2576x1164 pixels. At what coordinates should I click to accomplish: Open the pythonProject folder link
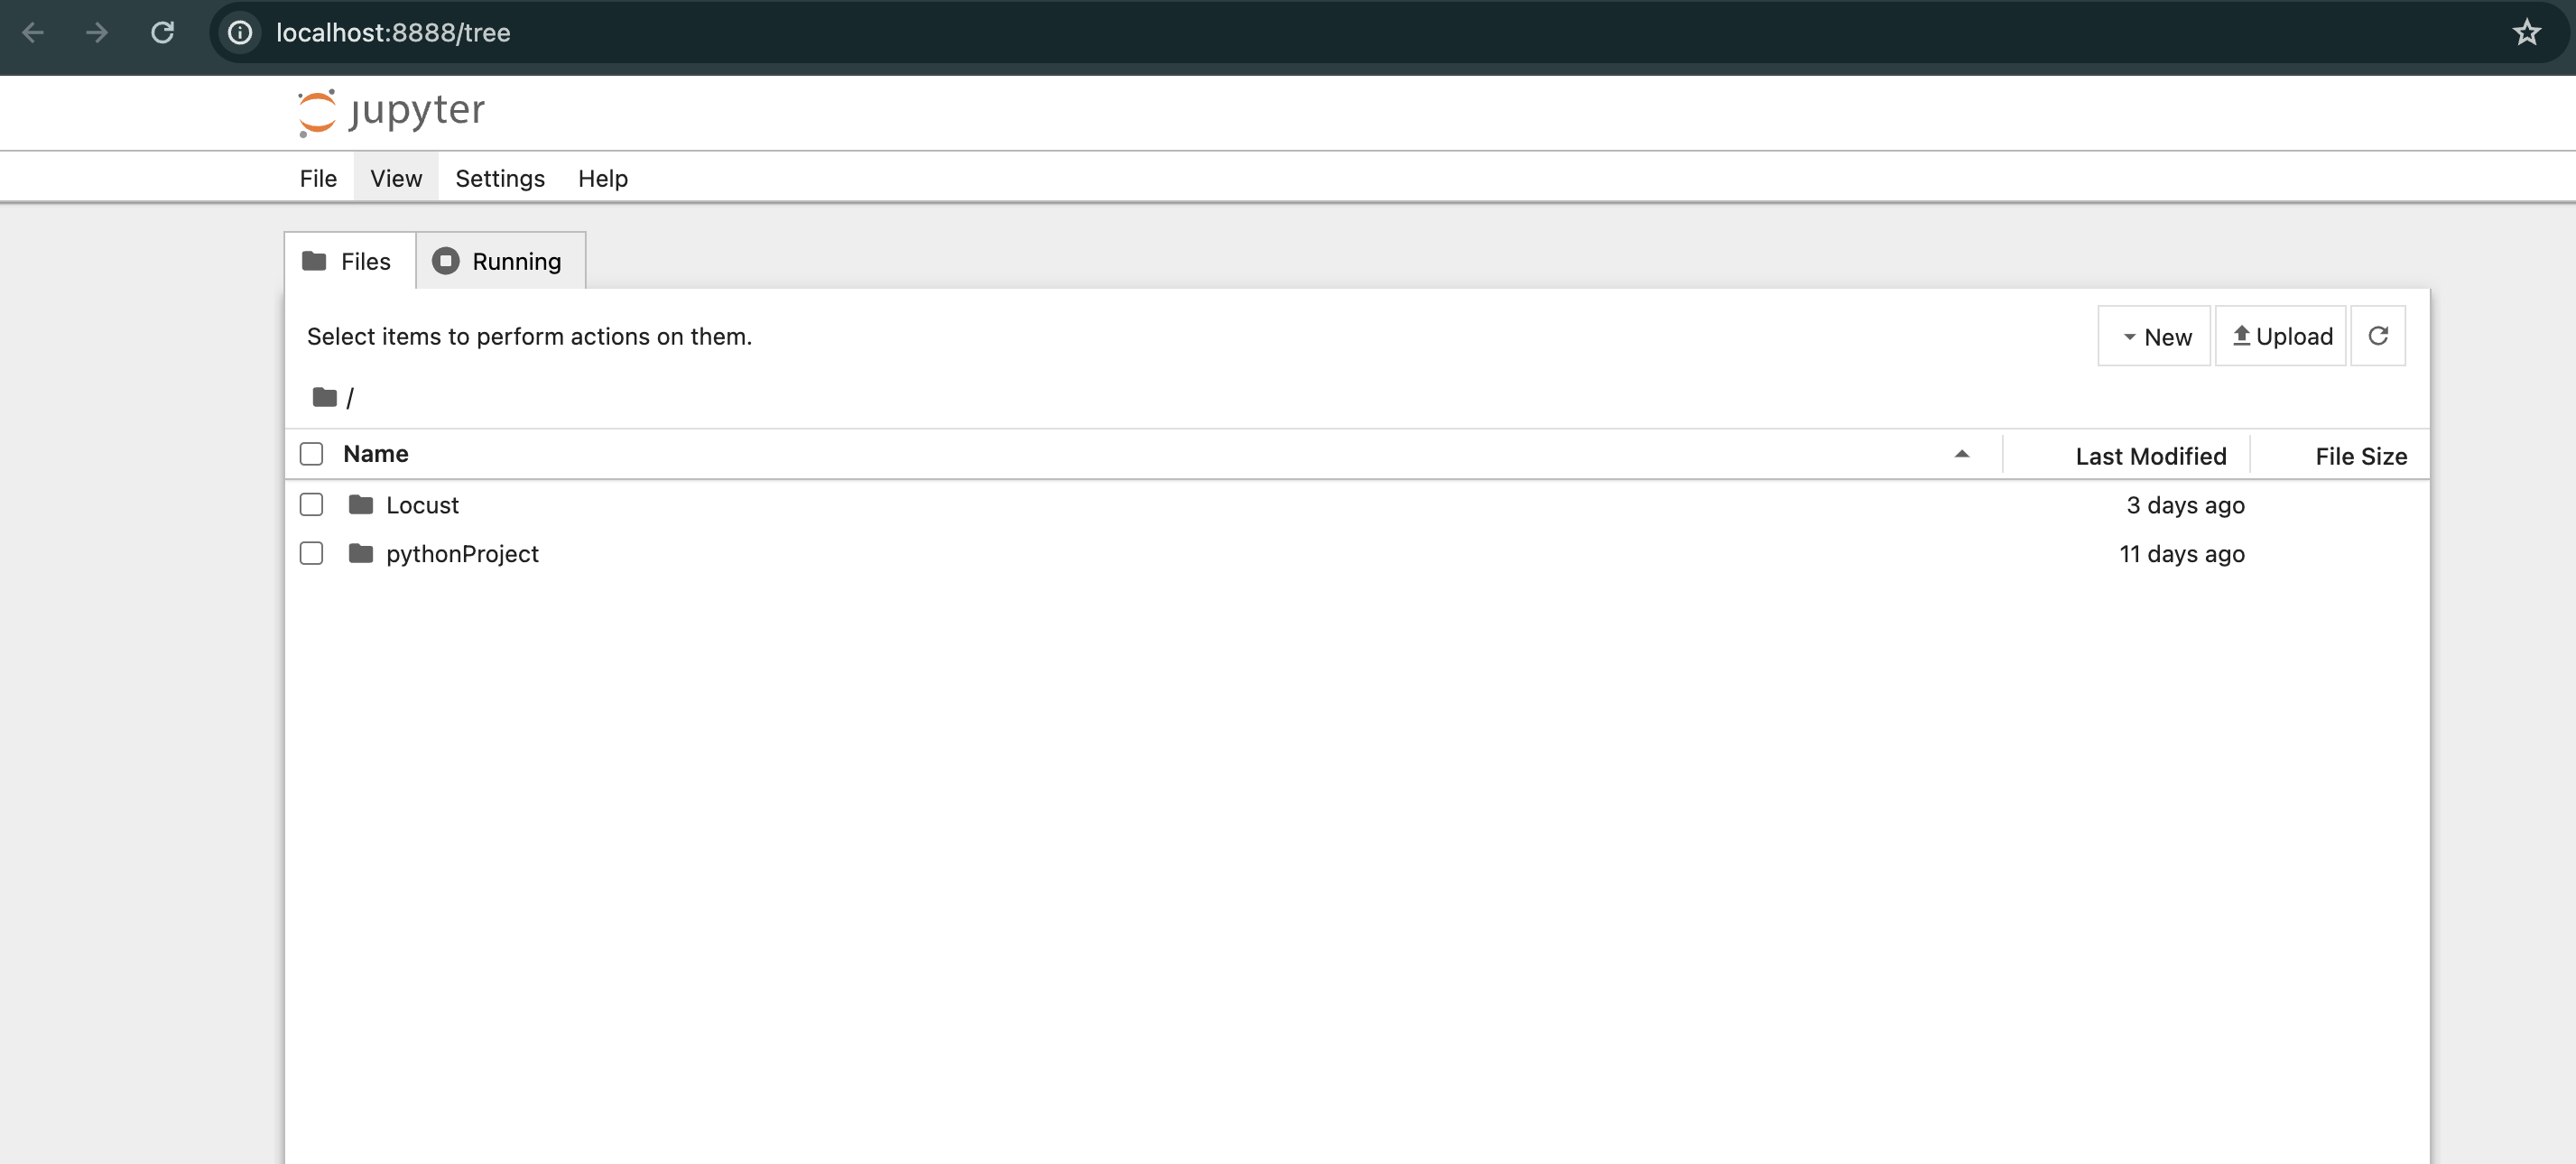click(x=462, y=553)
